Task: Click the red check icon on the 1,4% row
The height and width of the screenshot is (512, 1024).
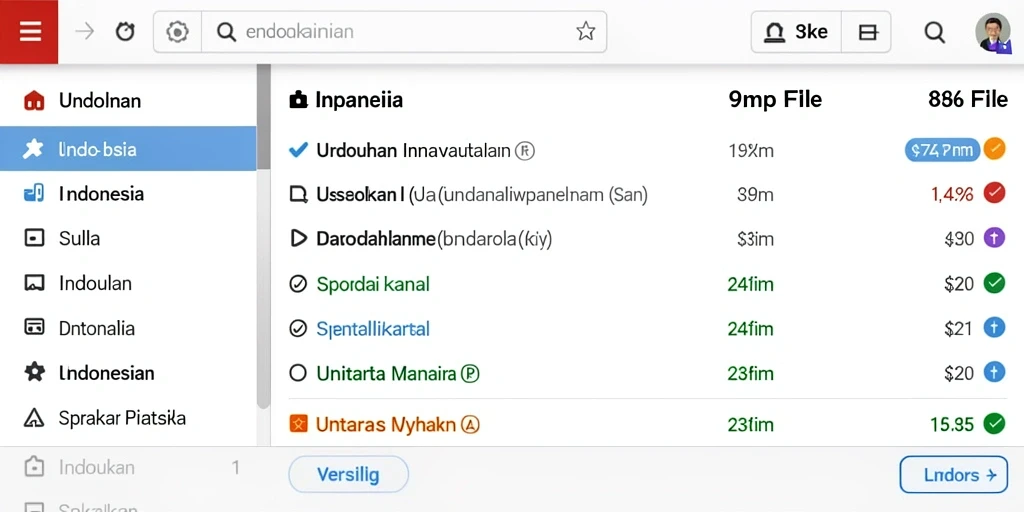Action: (994, 193)
